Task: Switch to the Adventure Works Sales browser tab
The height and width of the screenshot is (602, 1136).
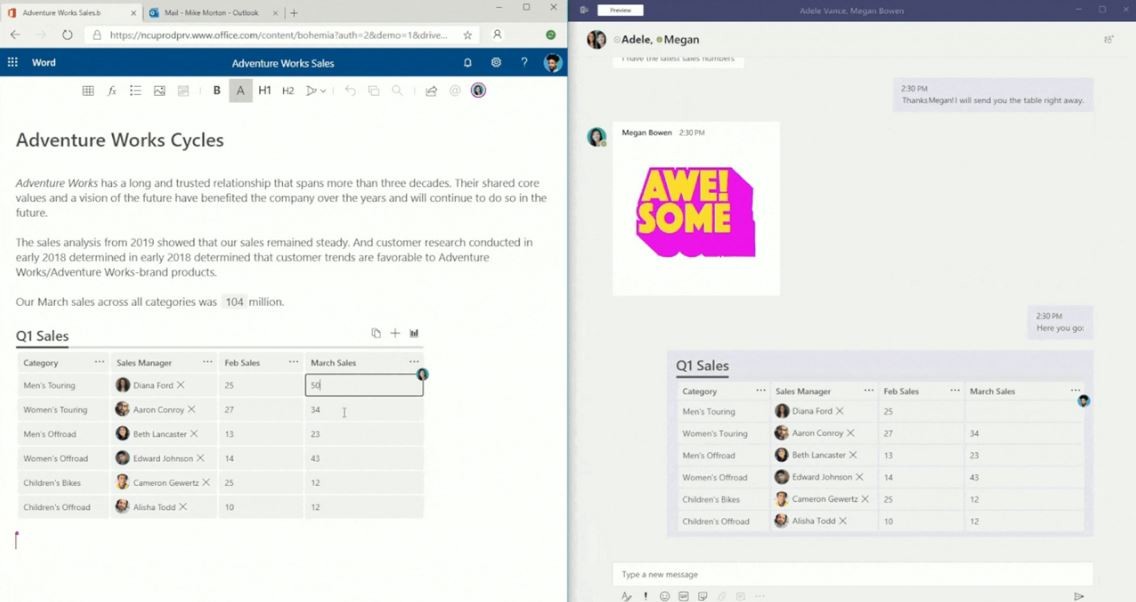Action: point(70,13)
